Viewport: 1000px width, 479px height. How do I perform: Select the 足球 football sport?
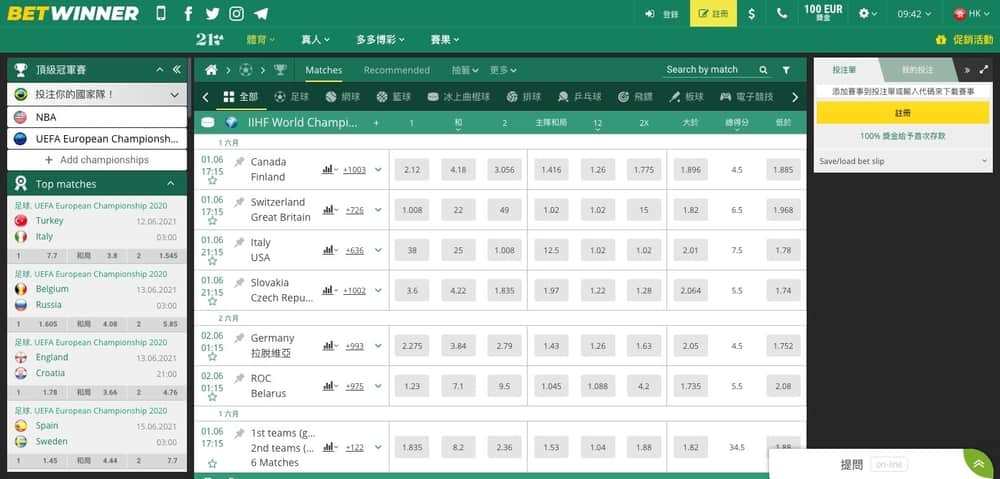coord(291,97)
